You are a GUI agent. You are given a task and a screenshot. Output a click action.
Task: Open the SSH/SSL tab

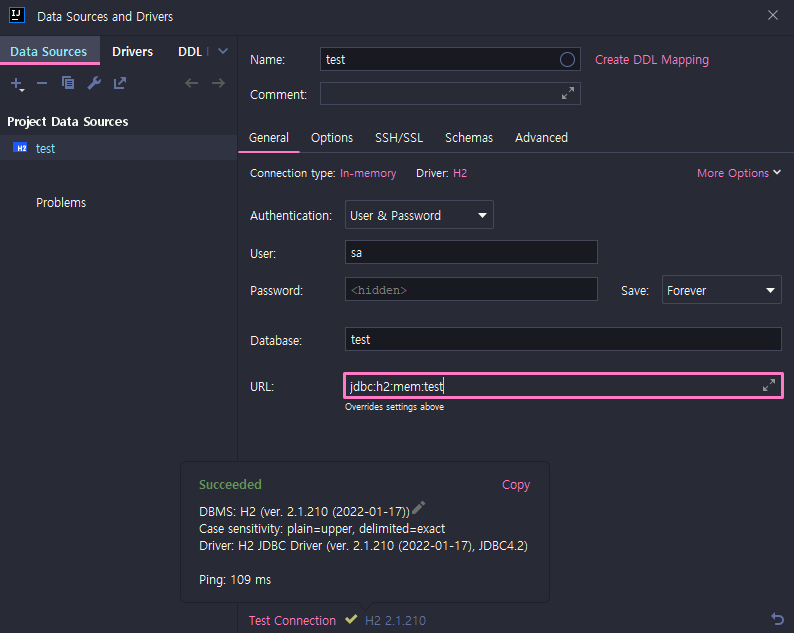pos(399,138)
